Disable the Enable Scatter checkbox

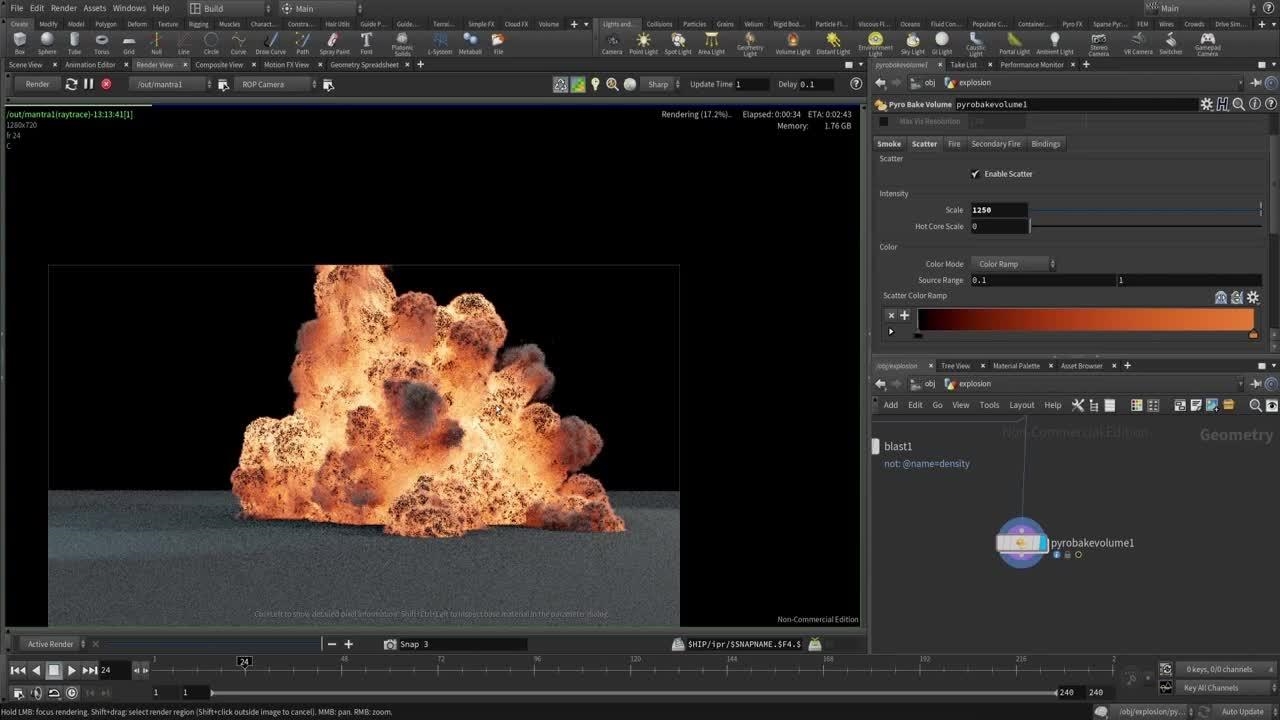[976, 173]
